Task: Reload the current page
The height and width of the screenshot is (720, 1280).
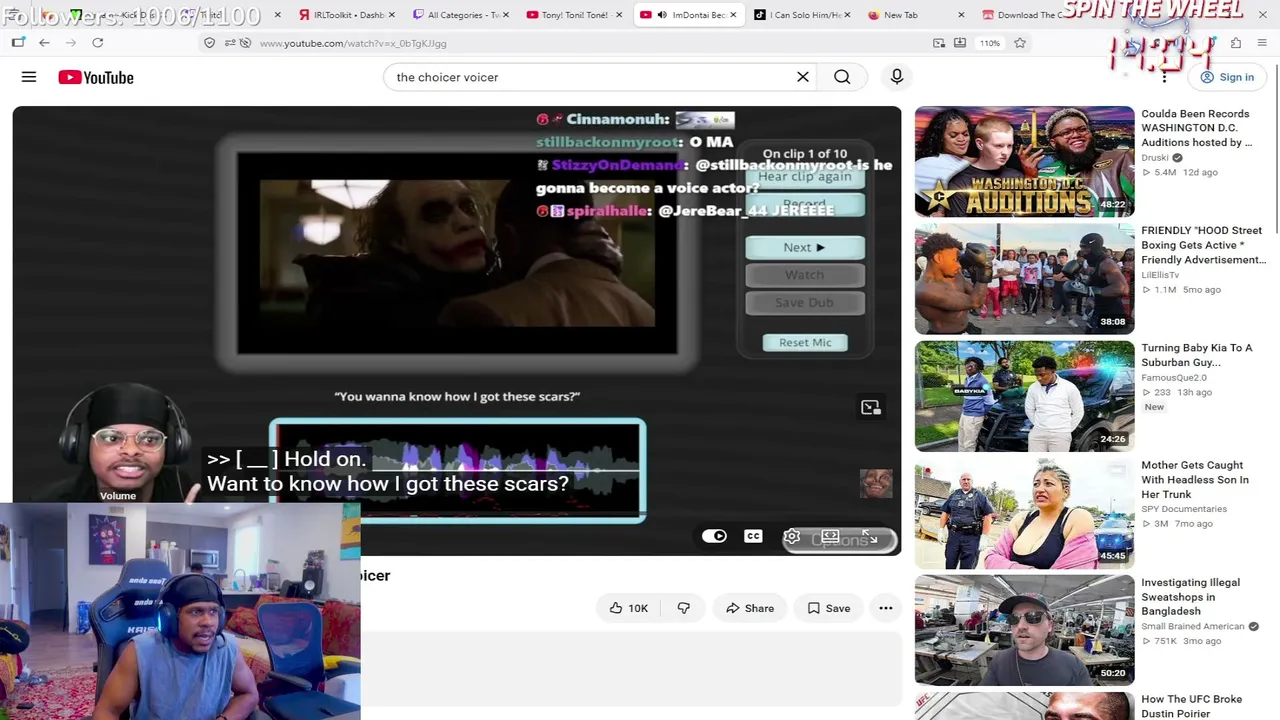Action: [x=98, y=43]
